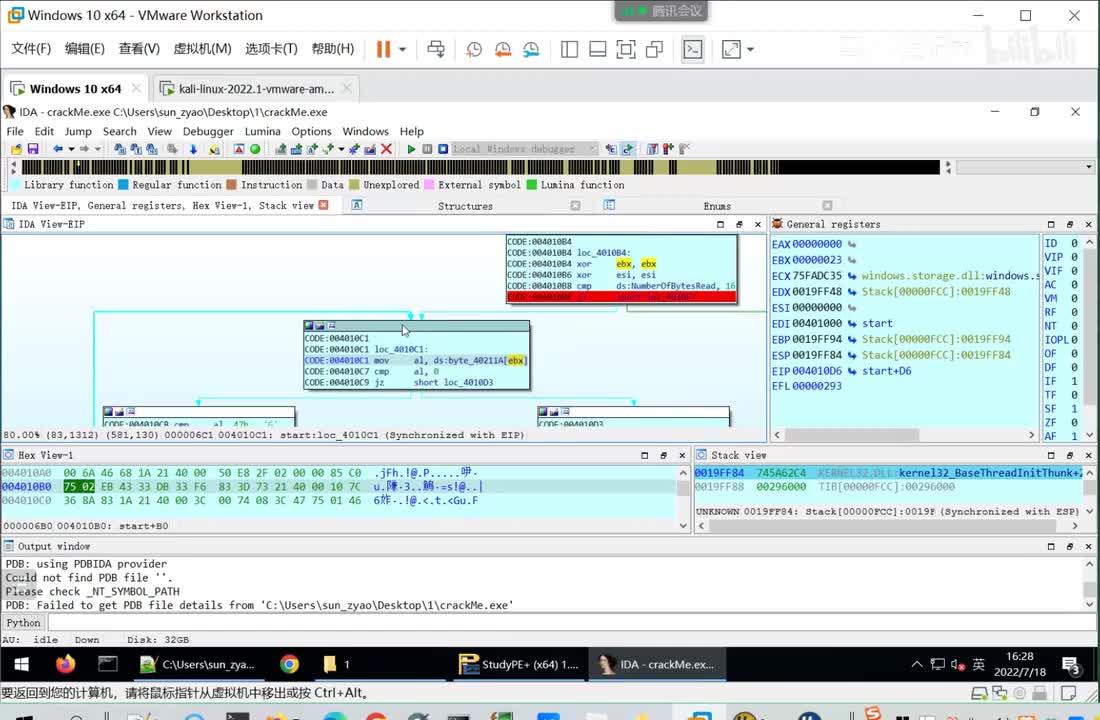The image size is (1100, 720).
Task: Click the highlighted 75 02 bytes in Hex View
Action: (79, 486)
